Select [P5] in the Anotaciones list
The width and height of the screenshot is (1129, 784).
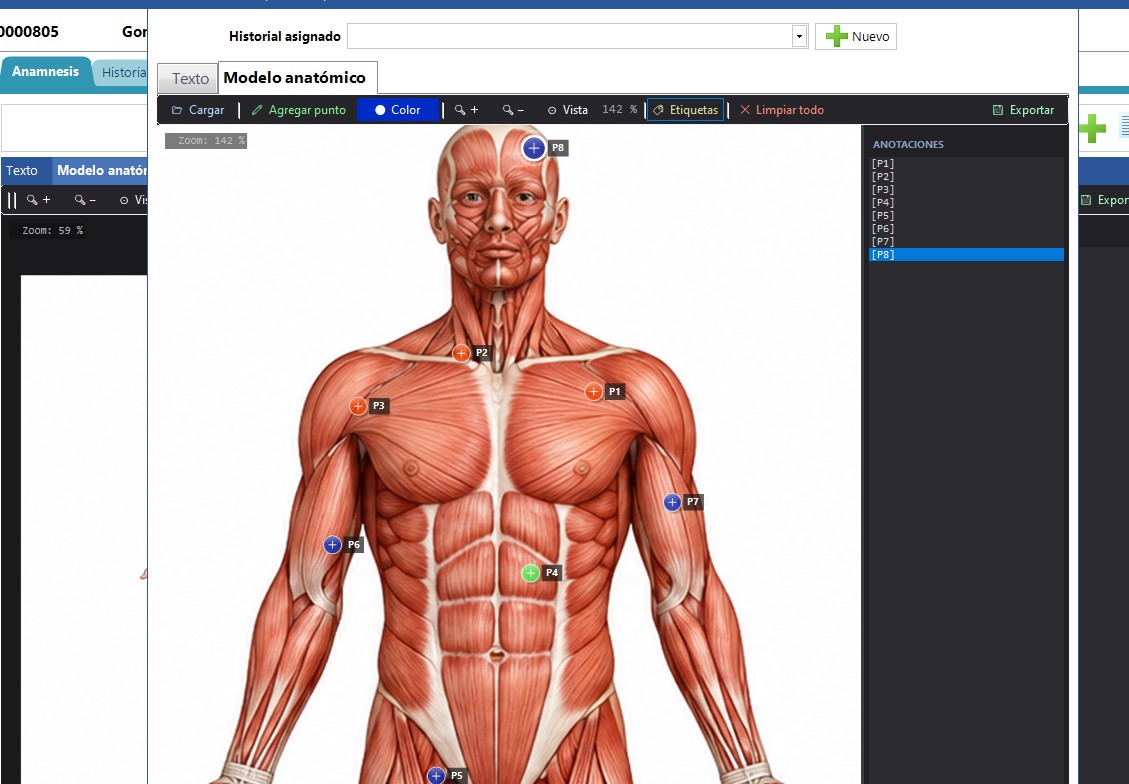pos(966,215)
